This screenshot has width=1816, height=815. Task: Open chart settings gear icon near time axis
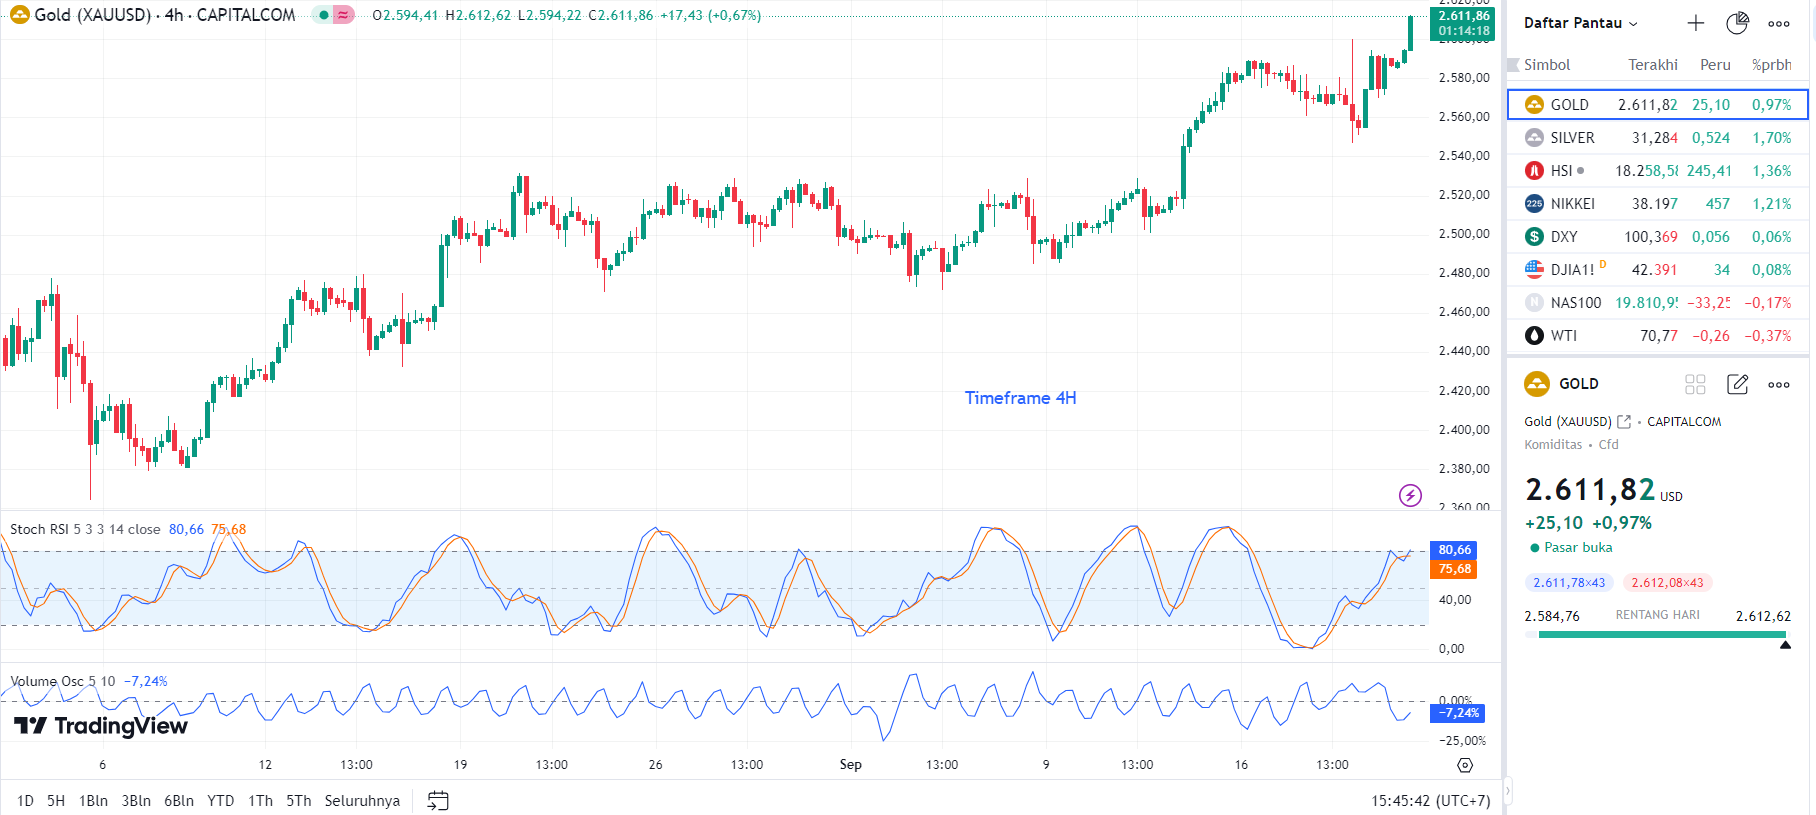[x=1465, y=765]
